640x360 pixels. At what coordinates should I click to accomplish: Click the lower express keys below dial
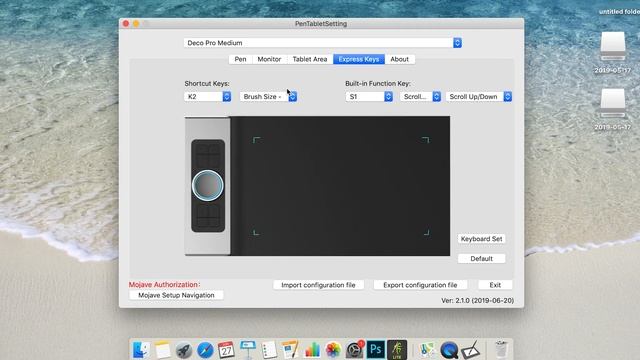(x=208, y=216)
